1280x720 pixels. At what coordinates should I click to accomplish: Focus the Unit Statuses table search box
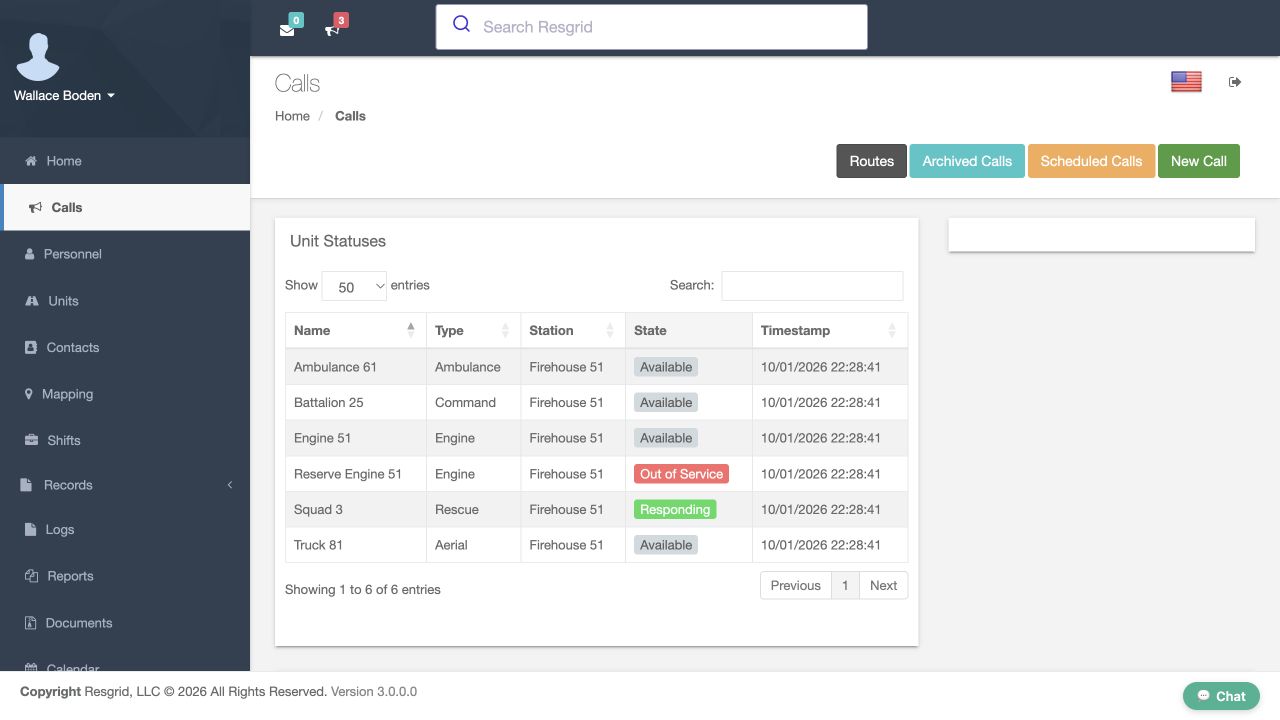coord(812,286)
